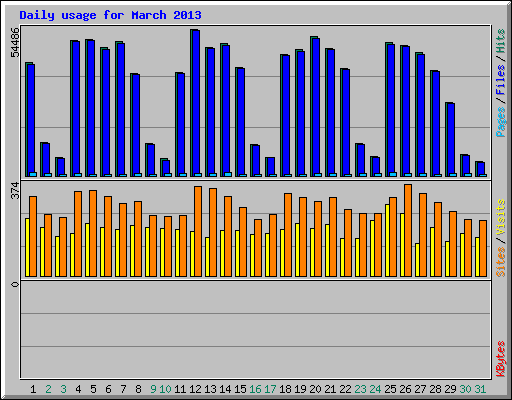Click day label 18 on axis
This screenshot has width=512, height=400.
pyautogui.click(x=285, y=389)
